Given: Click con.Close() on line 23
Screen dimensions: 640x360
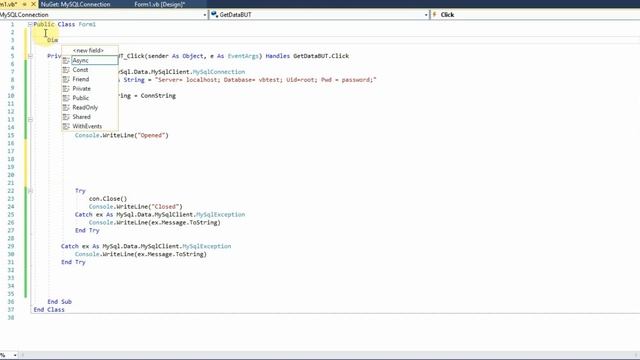Looking at the screenshot, I should coord(108,199).
